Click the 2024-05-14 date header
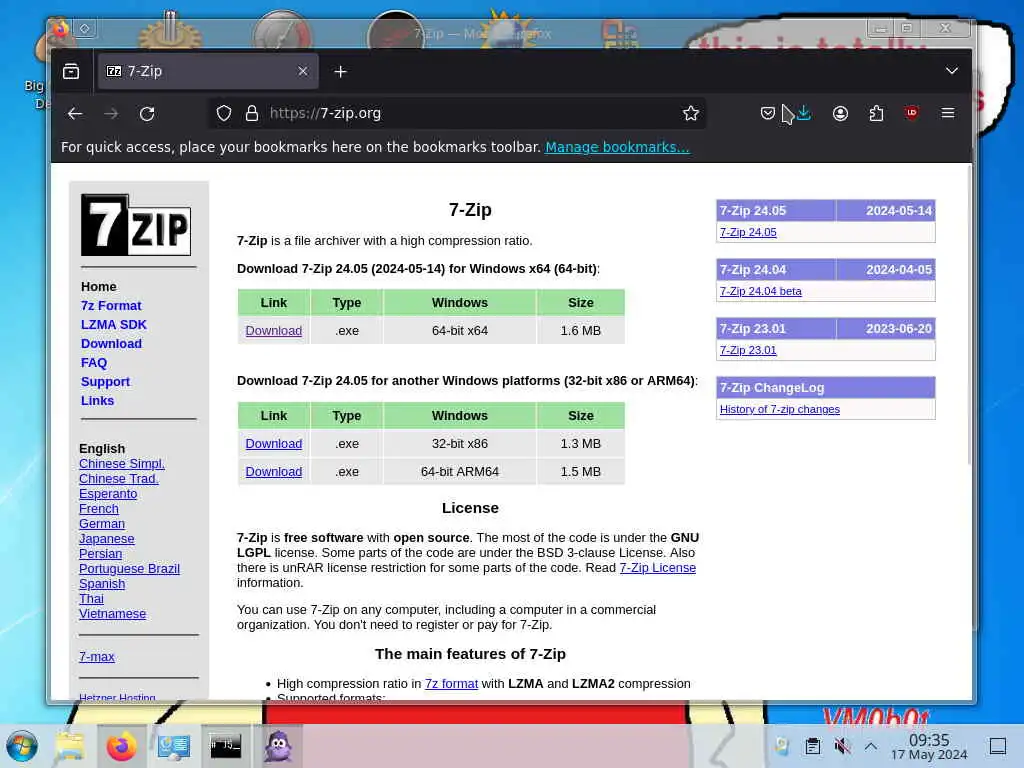Screen dimensions: 1024x768 coord(899,211)
